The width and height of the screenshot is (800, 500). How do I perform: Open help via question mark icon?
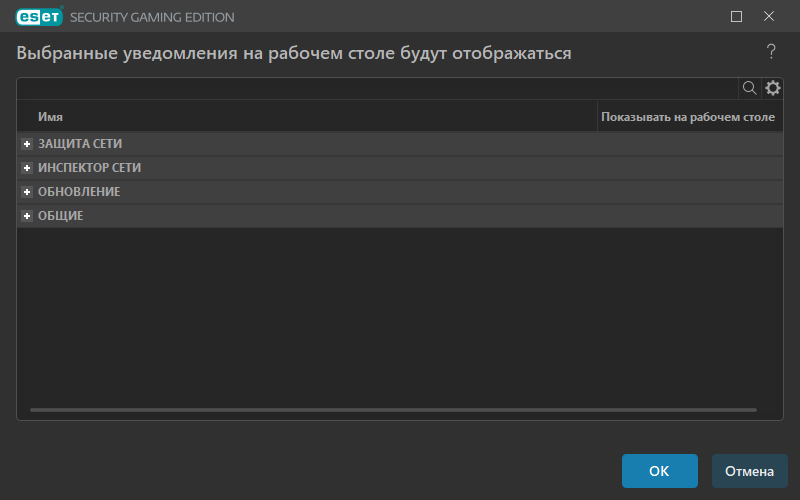click(x=771, y=52)
